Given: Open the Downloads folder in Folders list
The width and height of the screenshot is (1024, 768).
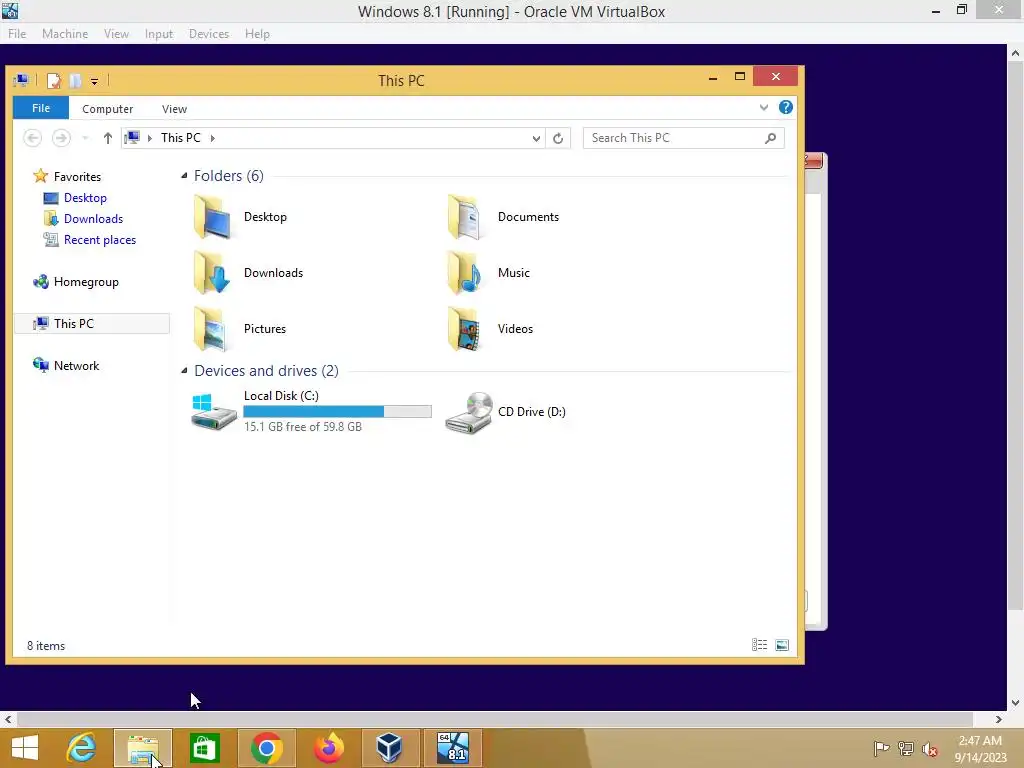Looking at the screenshot, I should click(248, 273).
